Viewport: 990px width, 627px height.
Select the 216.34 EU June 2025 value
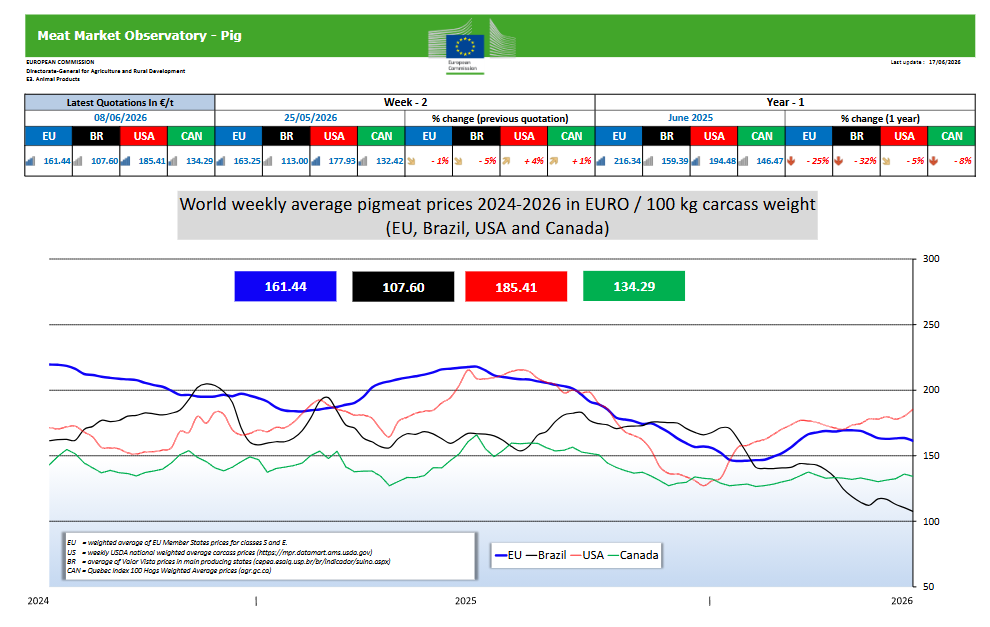[627, 161]
